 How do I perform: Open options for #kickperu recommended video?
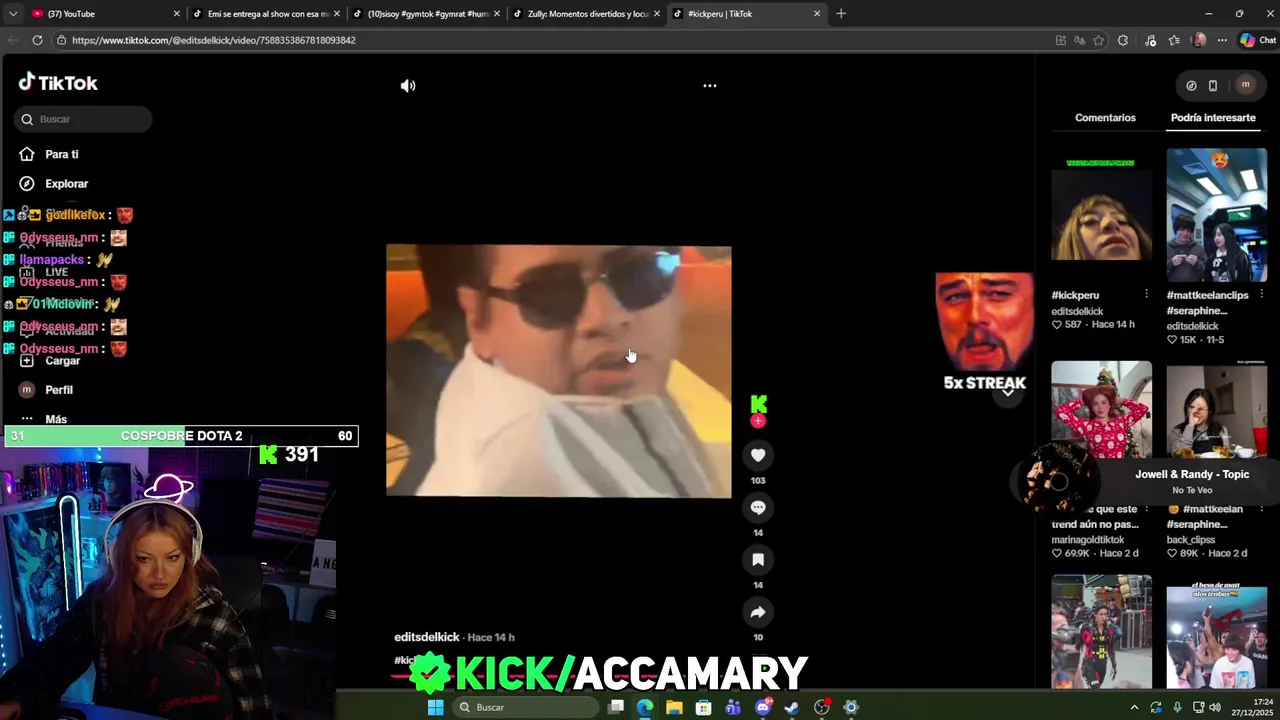(1146, 294)
